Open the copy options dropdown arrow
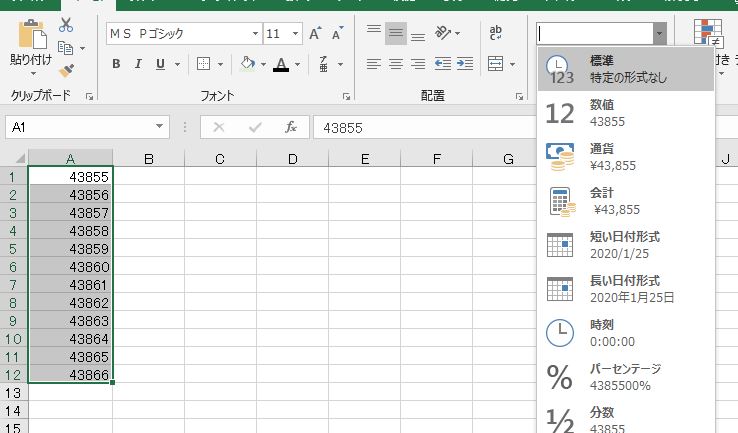The width and height of the screenshot is (738, 433). pos(82,48)
